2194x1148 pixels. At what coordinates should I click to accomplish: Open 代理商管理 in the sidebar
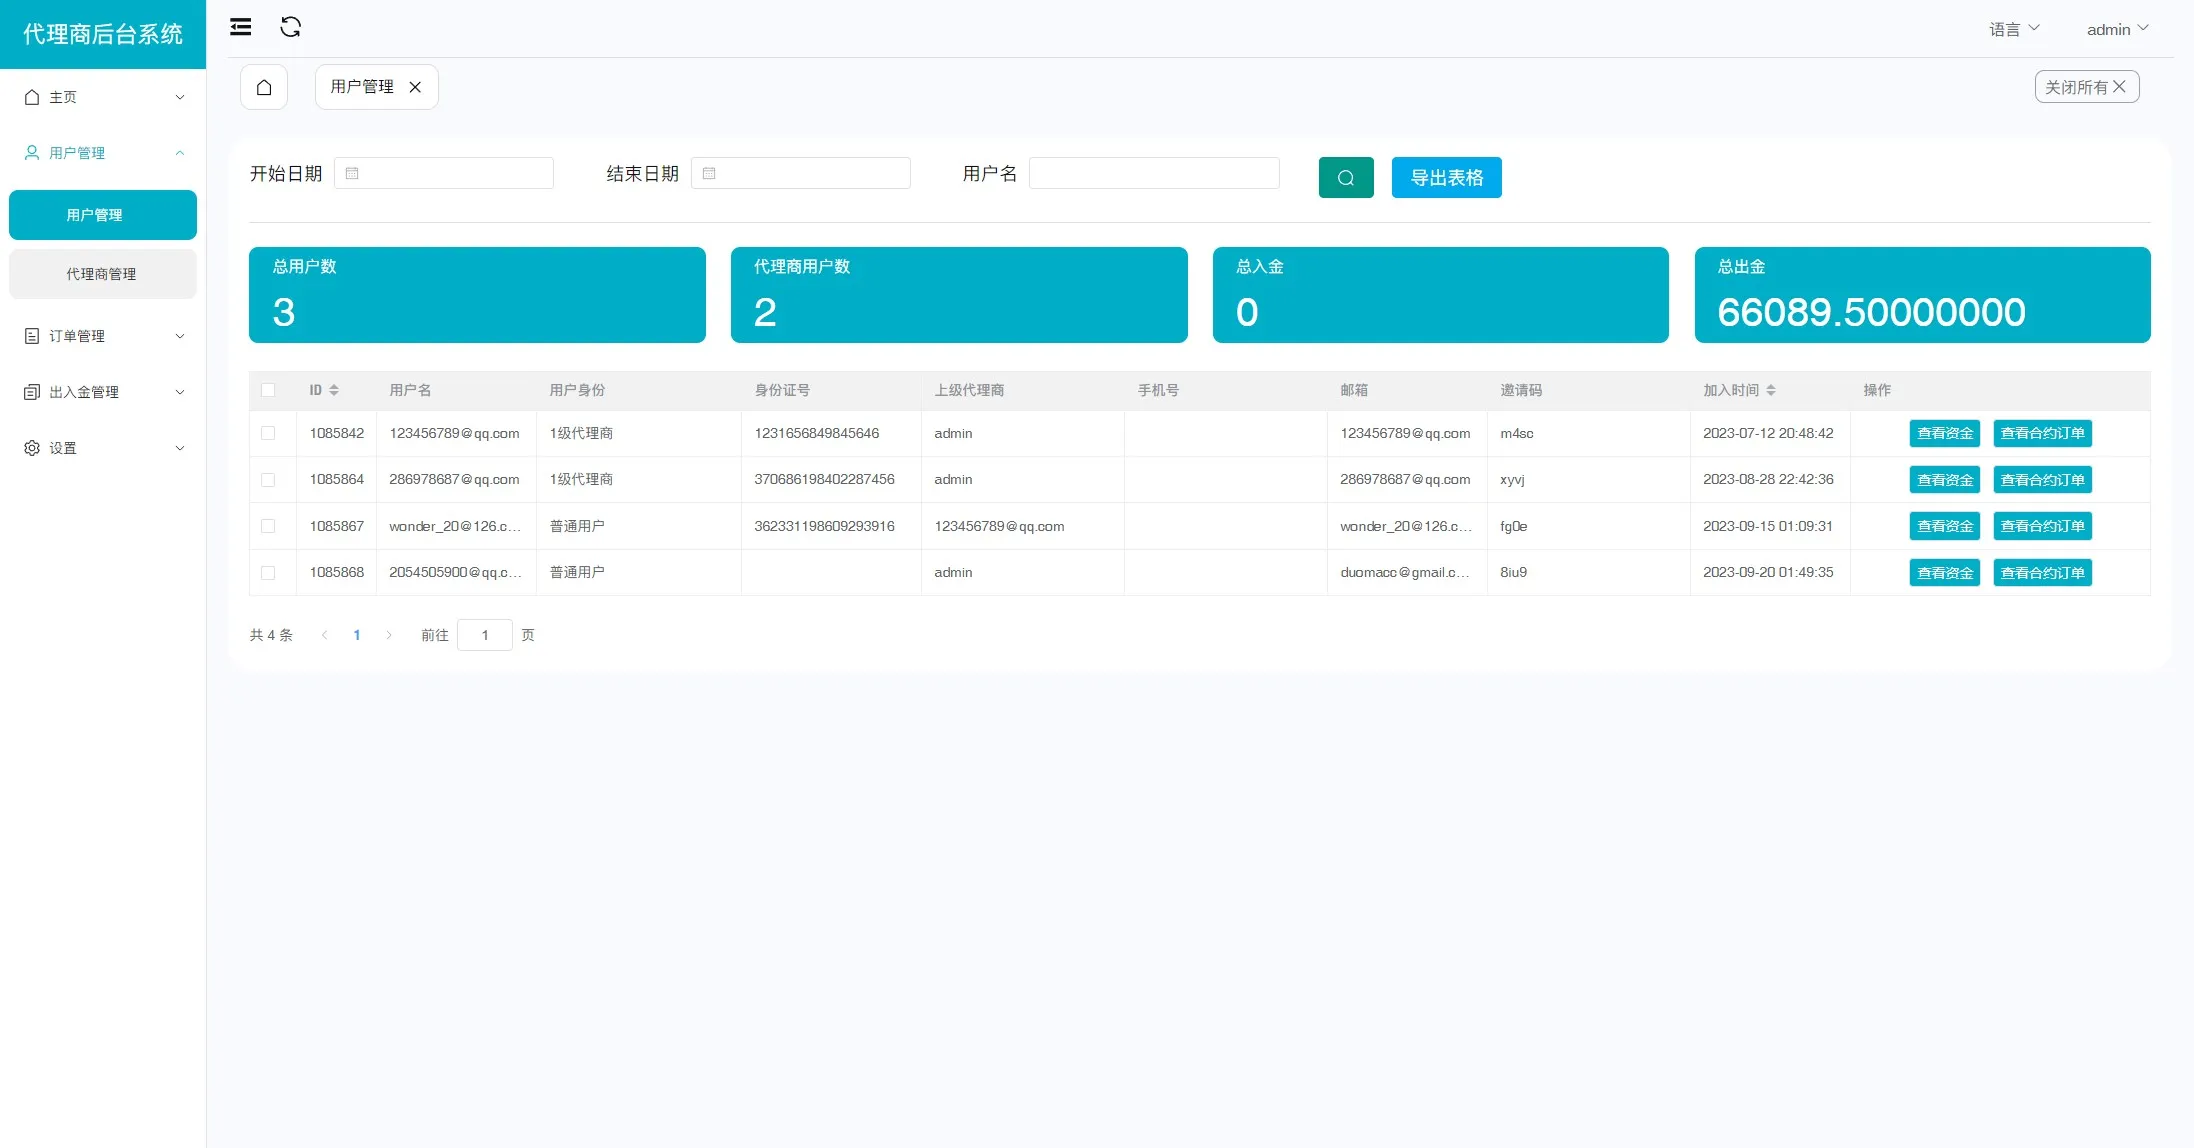(102, 274)
